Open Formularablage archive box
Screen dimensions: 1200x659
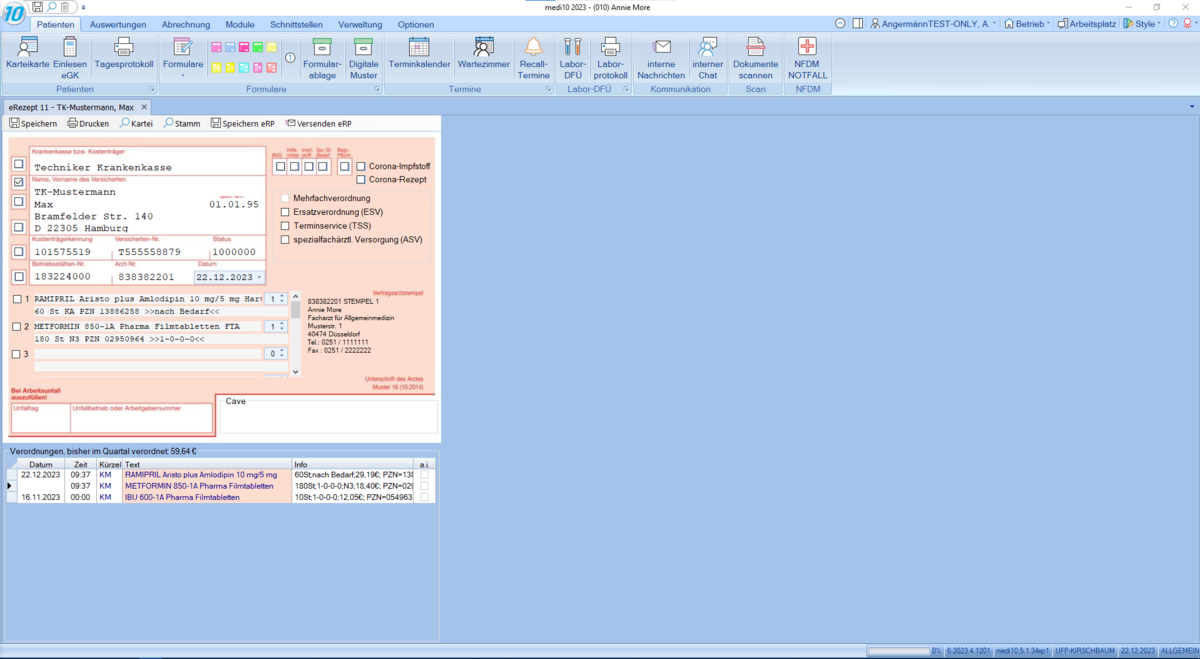(x=322, y=57)
